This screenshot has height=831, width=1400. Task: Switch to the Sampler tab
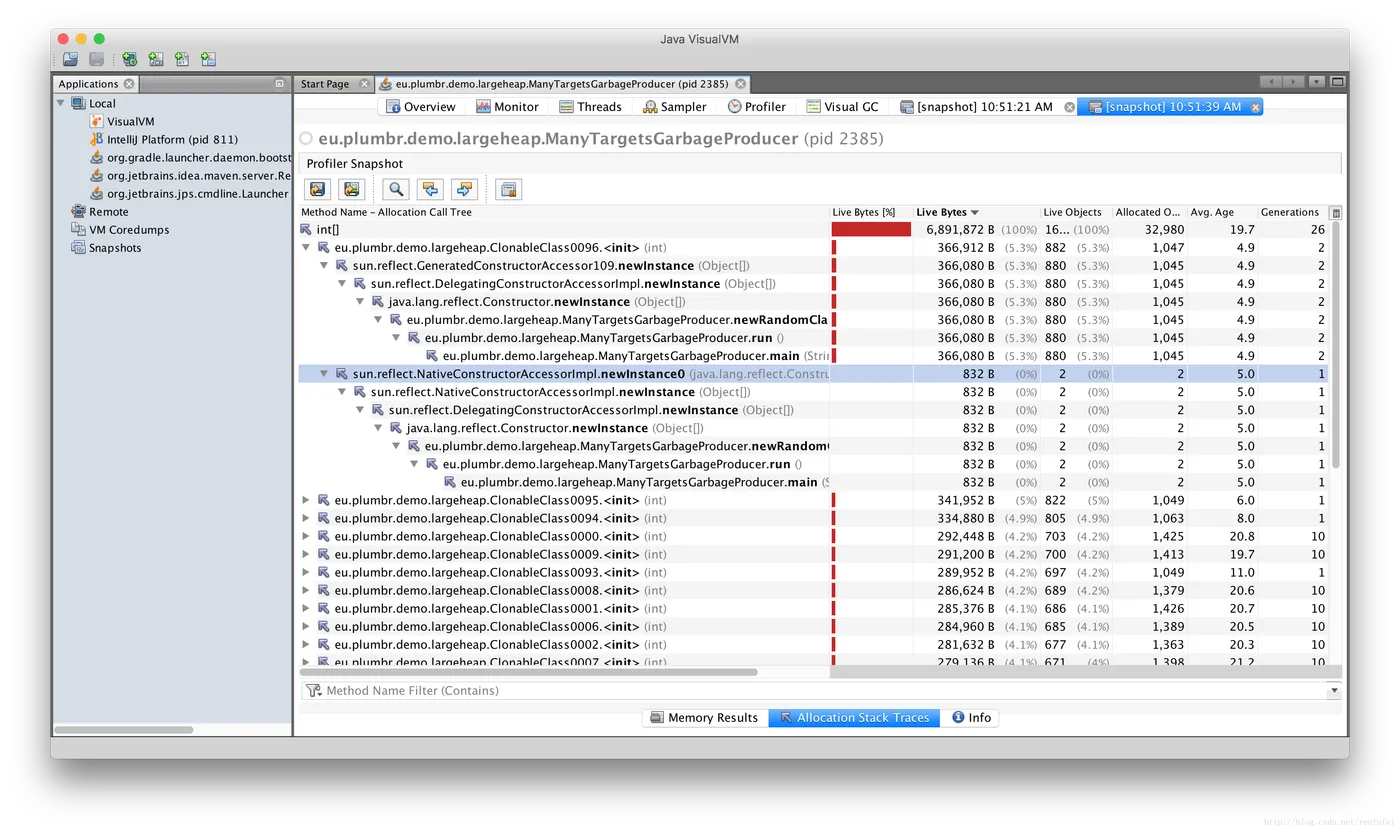coord(675,107)
